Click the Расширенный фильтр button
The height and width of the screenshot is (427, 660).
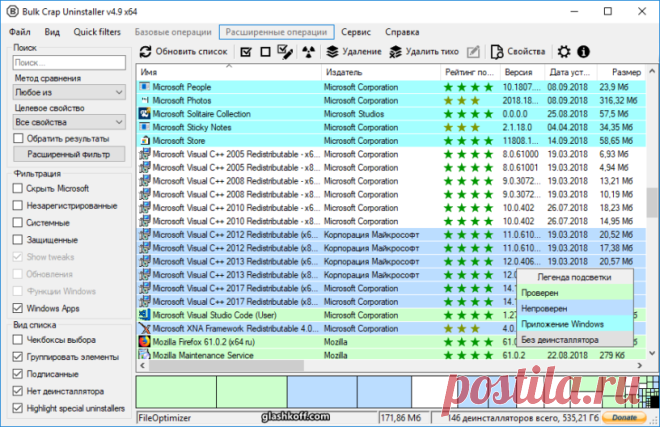coord(69,154)
